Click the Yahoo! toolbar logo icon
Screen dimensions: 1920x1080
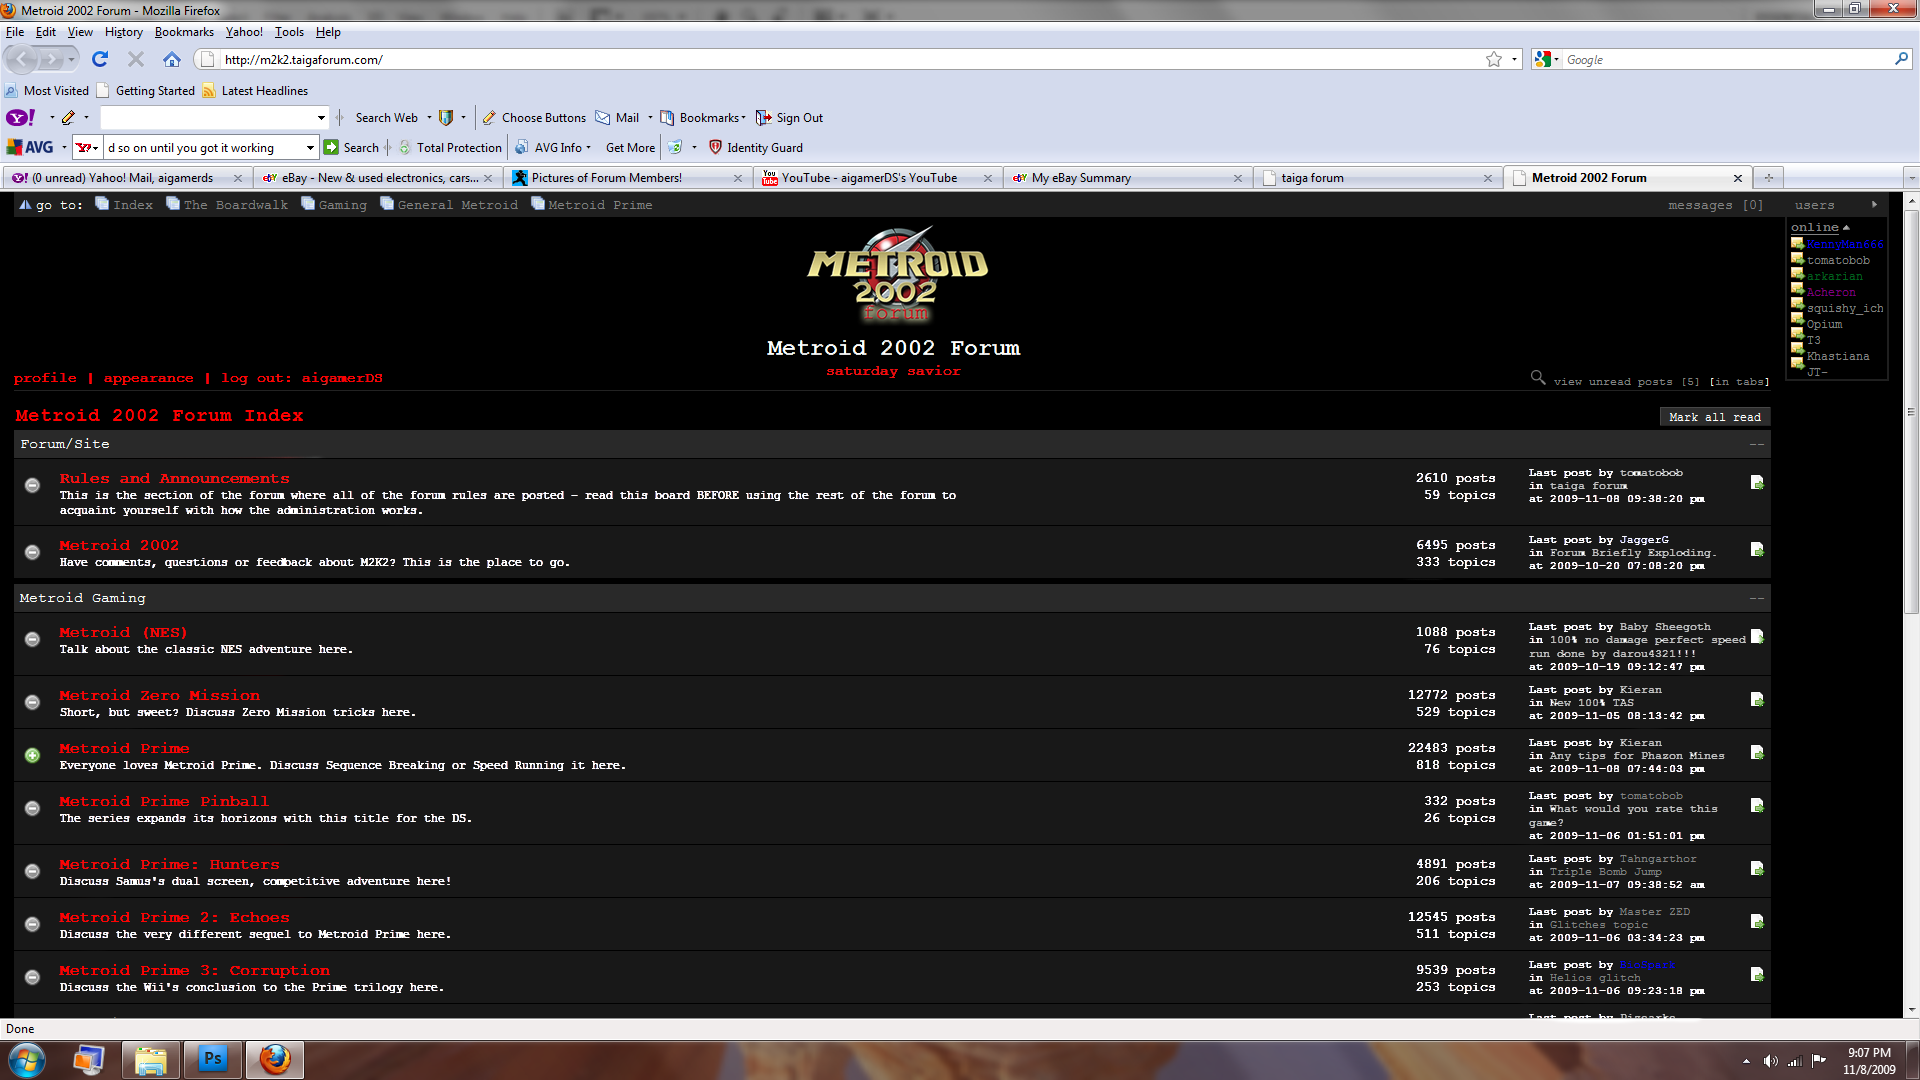(x=21, y=118)
